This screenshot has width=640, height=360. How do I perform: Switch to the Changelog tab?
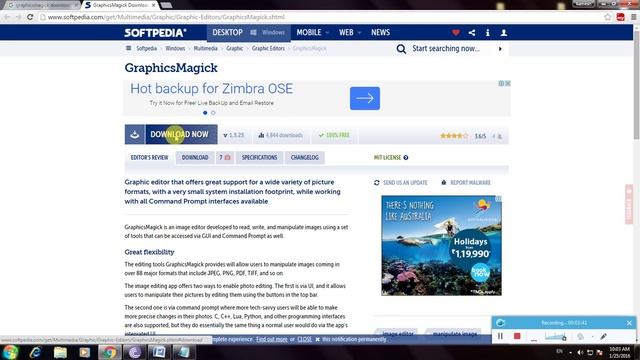(x=305, y=158)
